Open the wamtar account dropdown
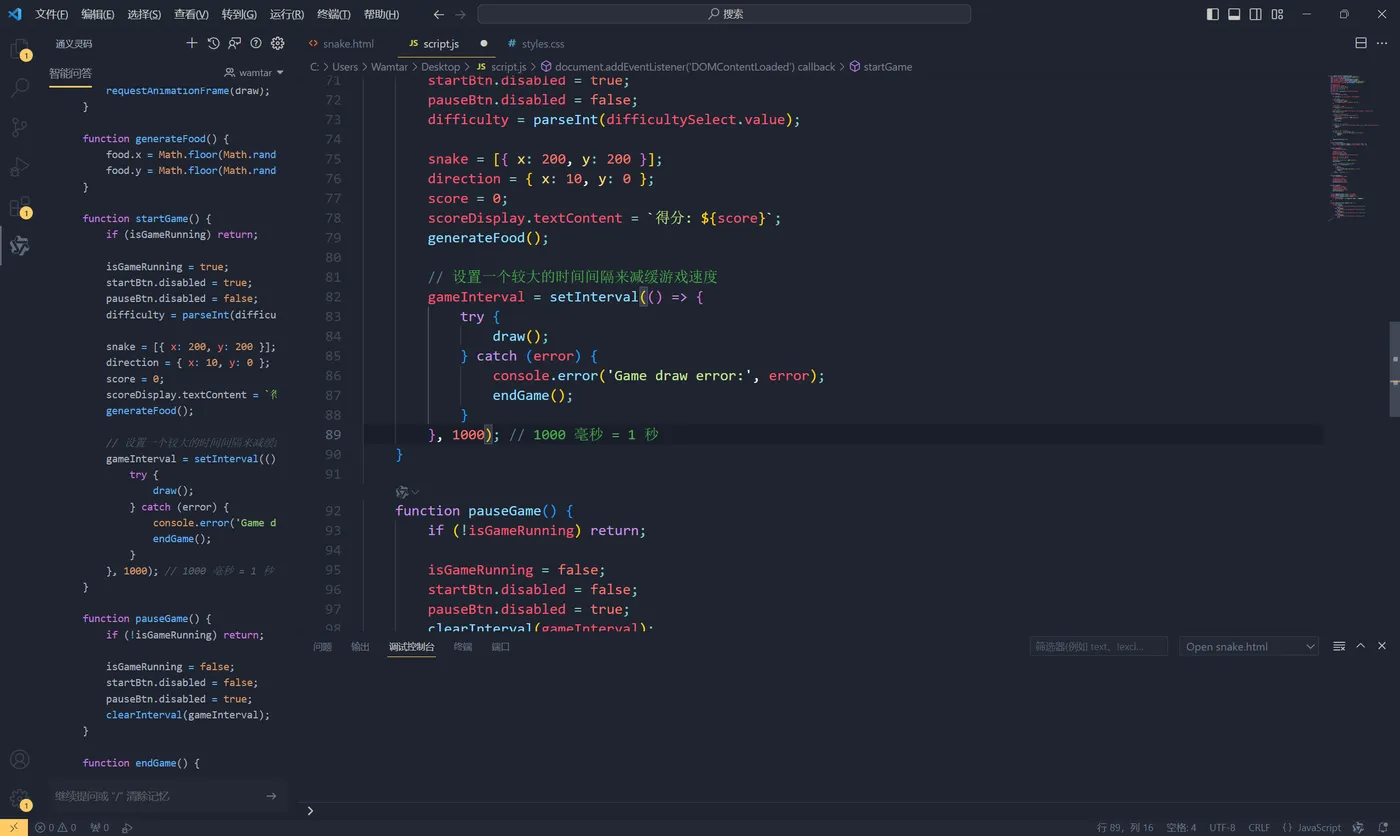The width and height of the screenshot is (1400, 836). (x=254, y=72)
